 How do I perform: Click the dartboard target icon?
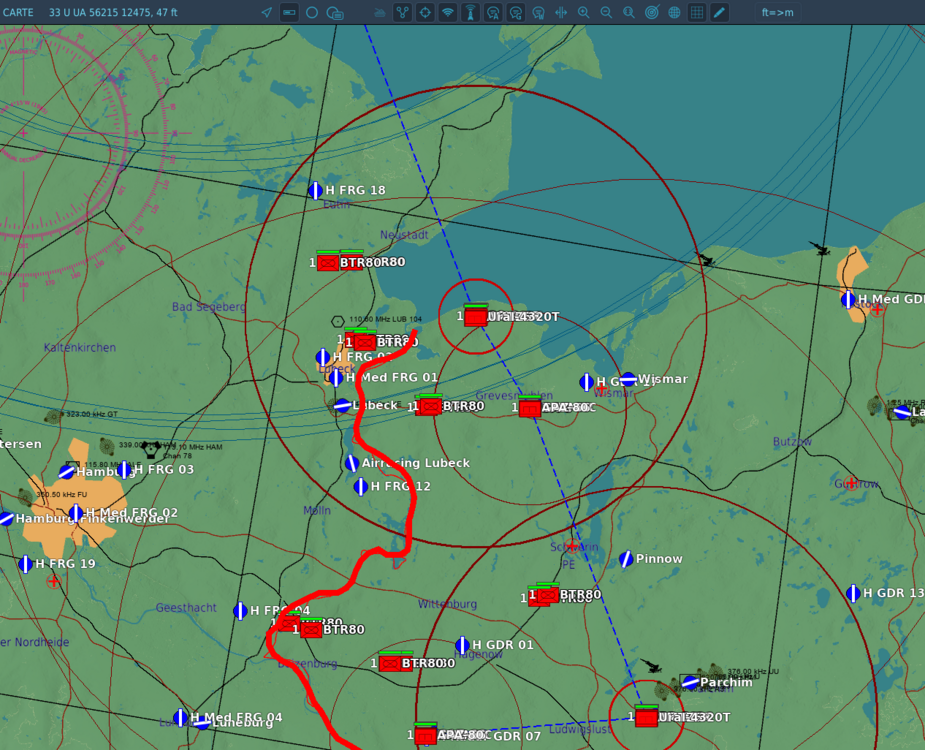[x=649, y=12]
